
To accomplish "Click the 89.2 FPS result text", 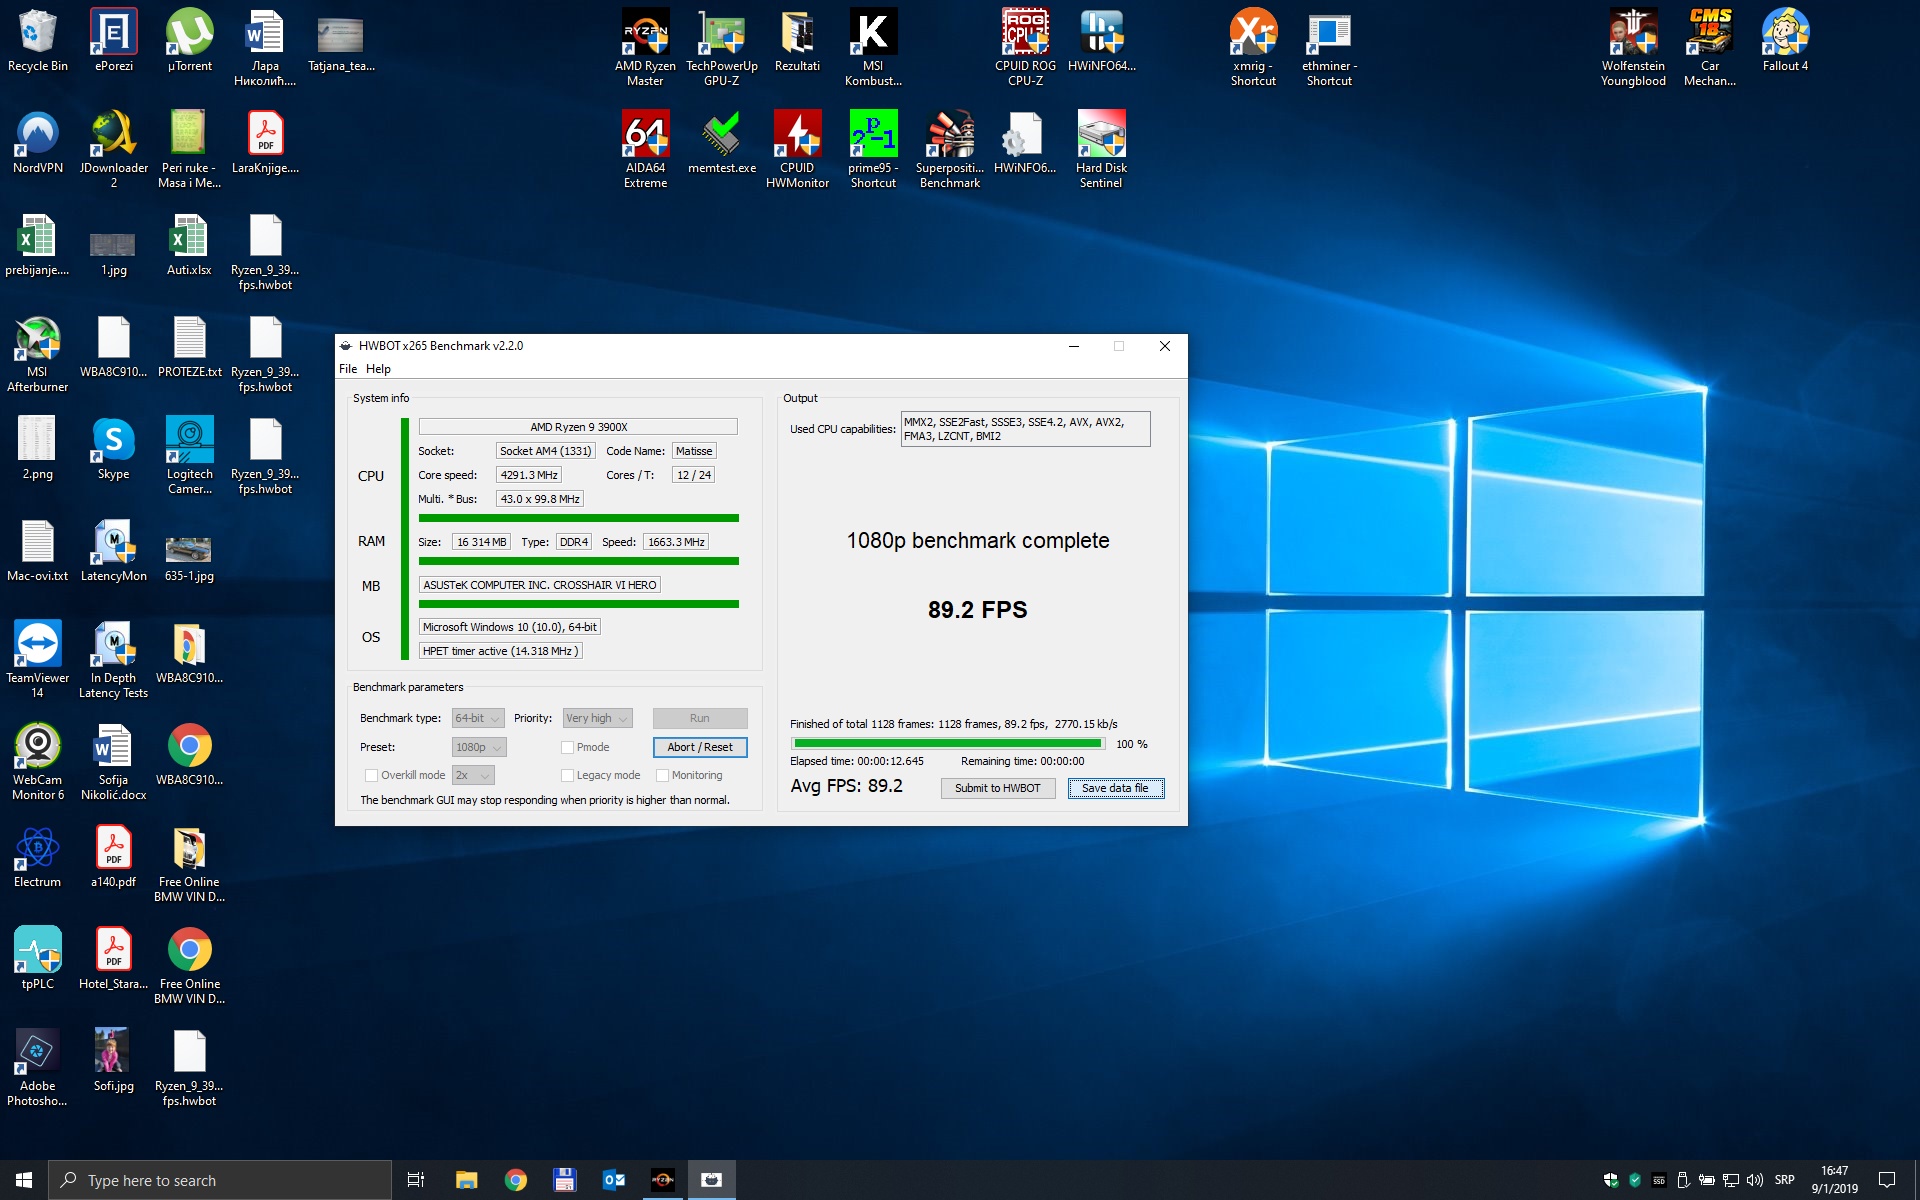I will tap(977, 610).
